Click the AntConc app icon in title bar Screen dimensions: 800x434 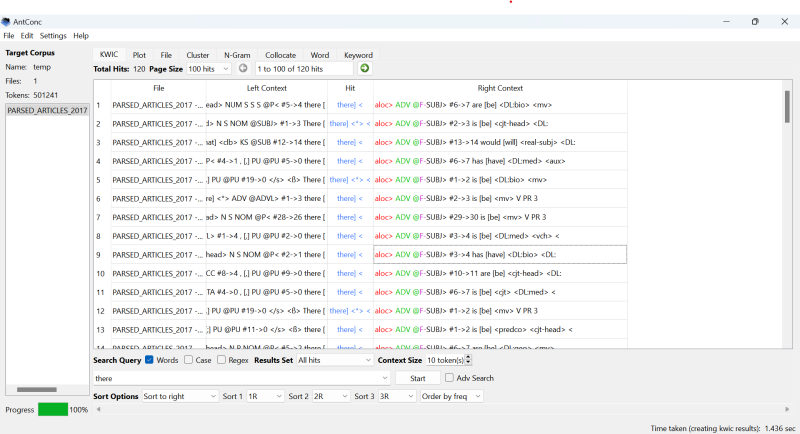tap(6, 21)
